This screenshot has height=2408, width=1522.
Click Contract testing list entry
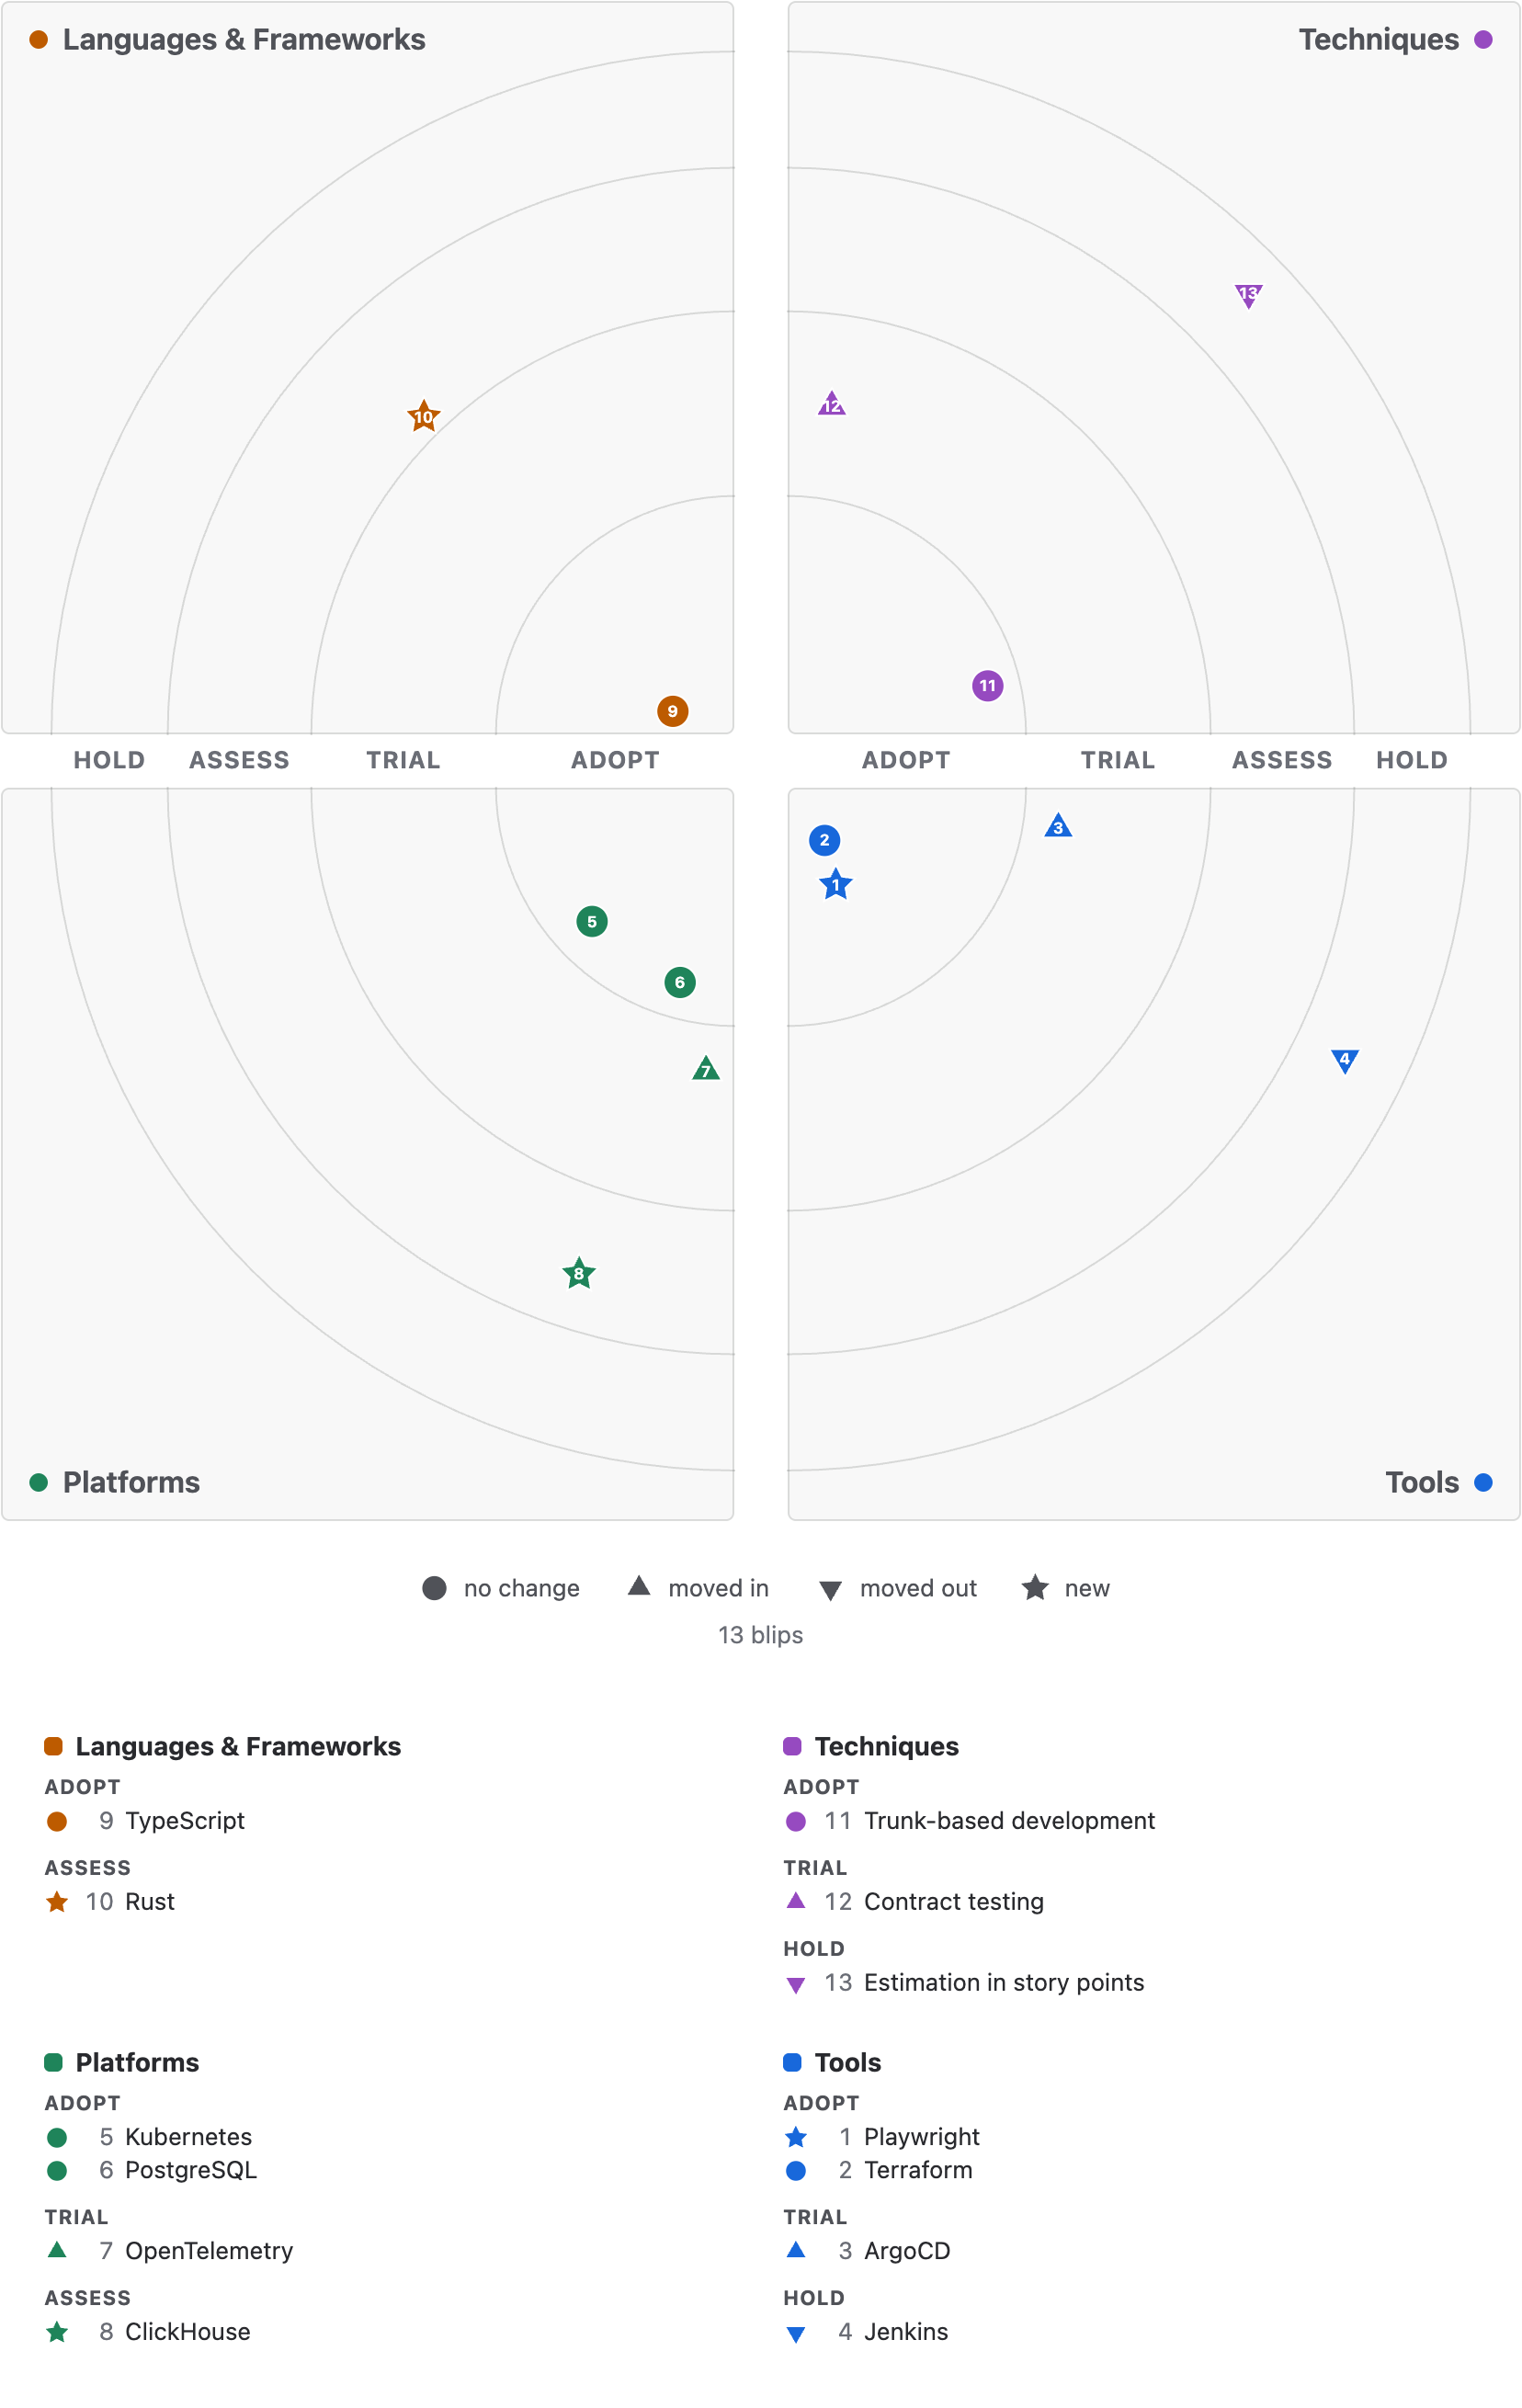pyautogui.click(x=954, y=1902)
